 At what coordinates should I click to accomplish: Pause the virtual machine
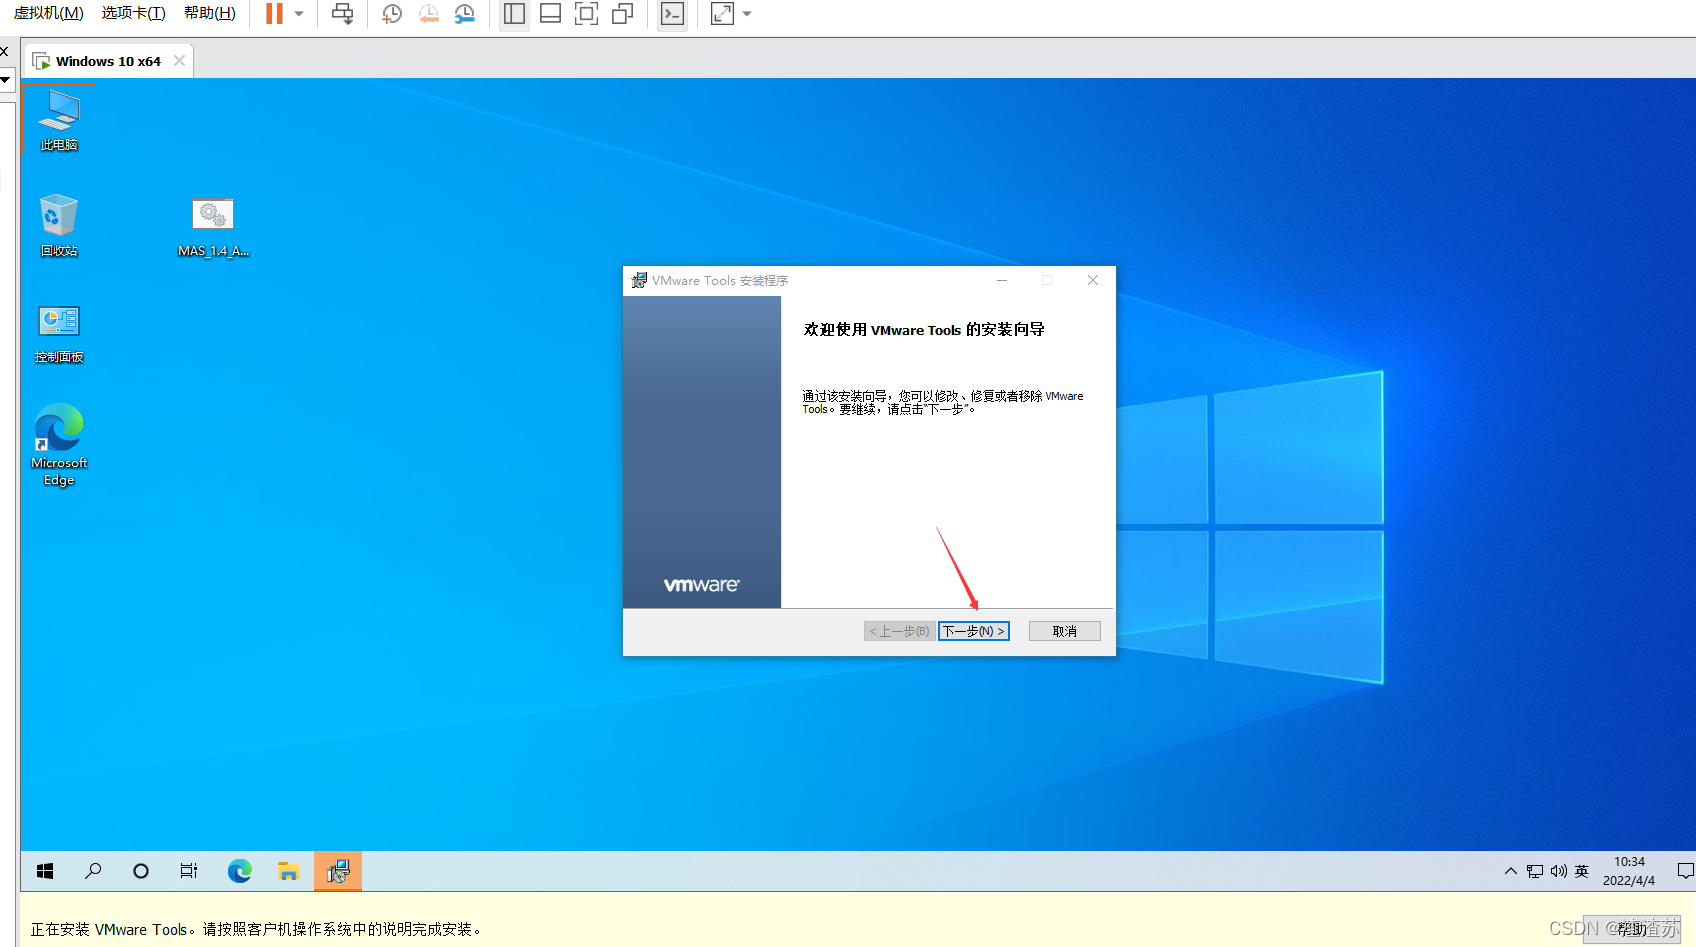[274, 14]
